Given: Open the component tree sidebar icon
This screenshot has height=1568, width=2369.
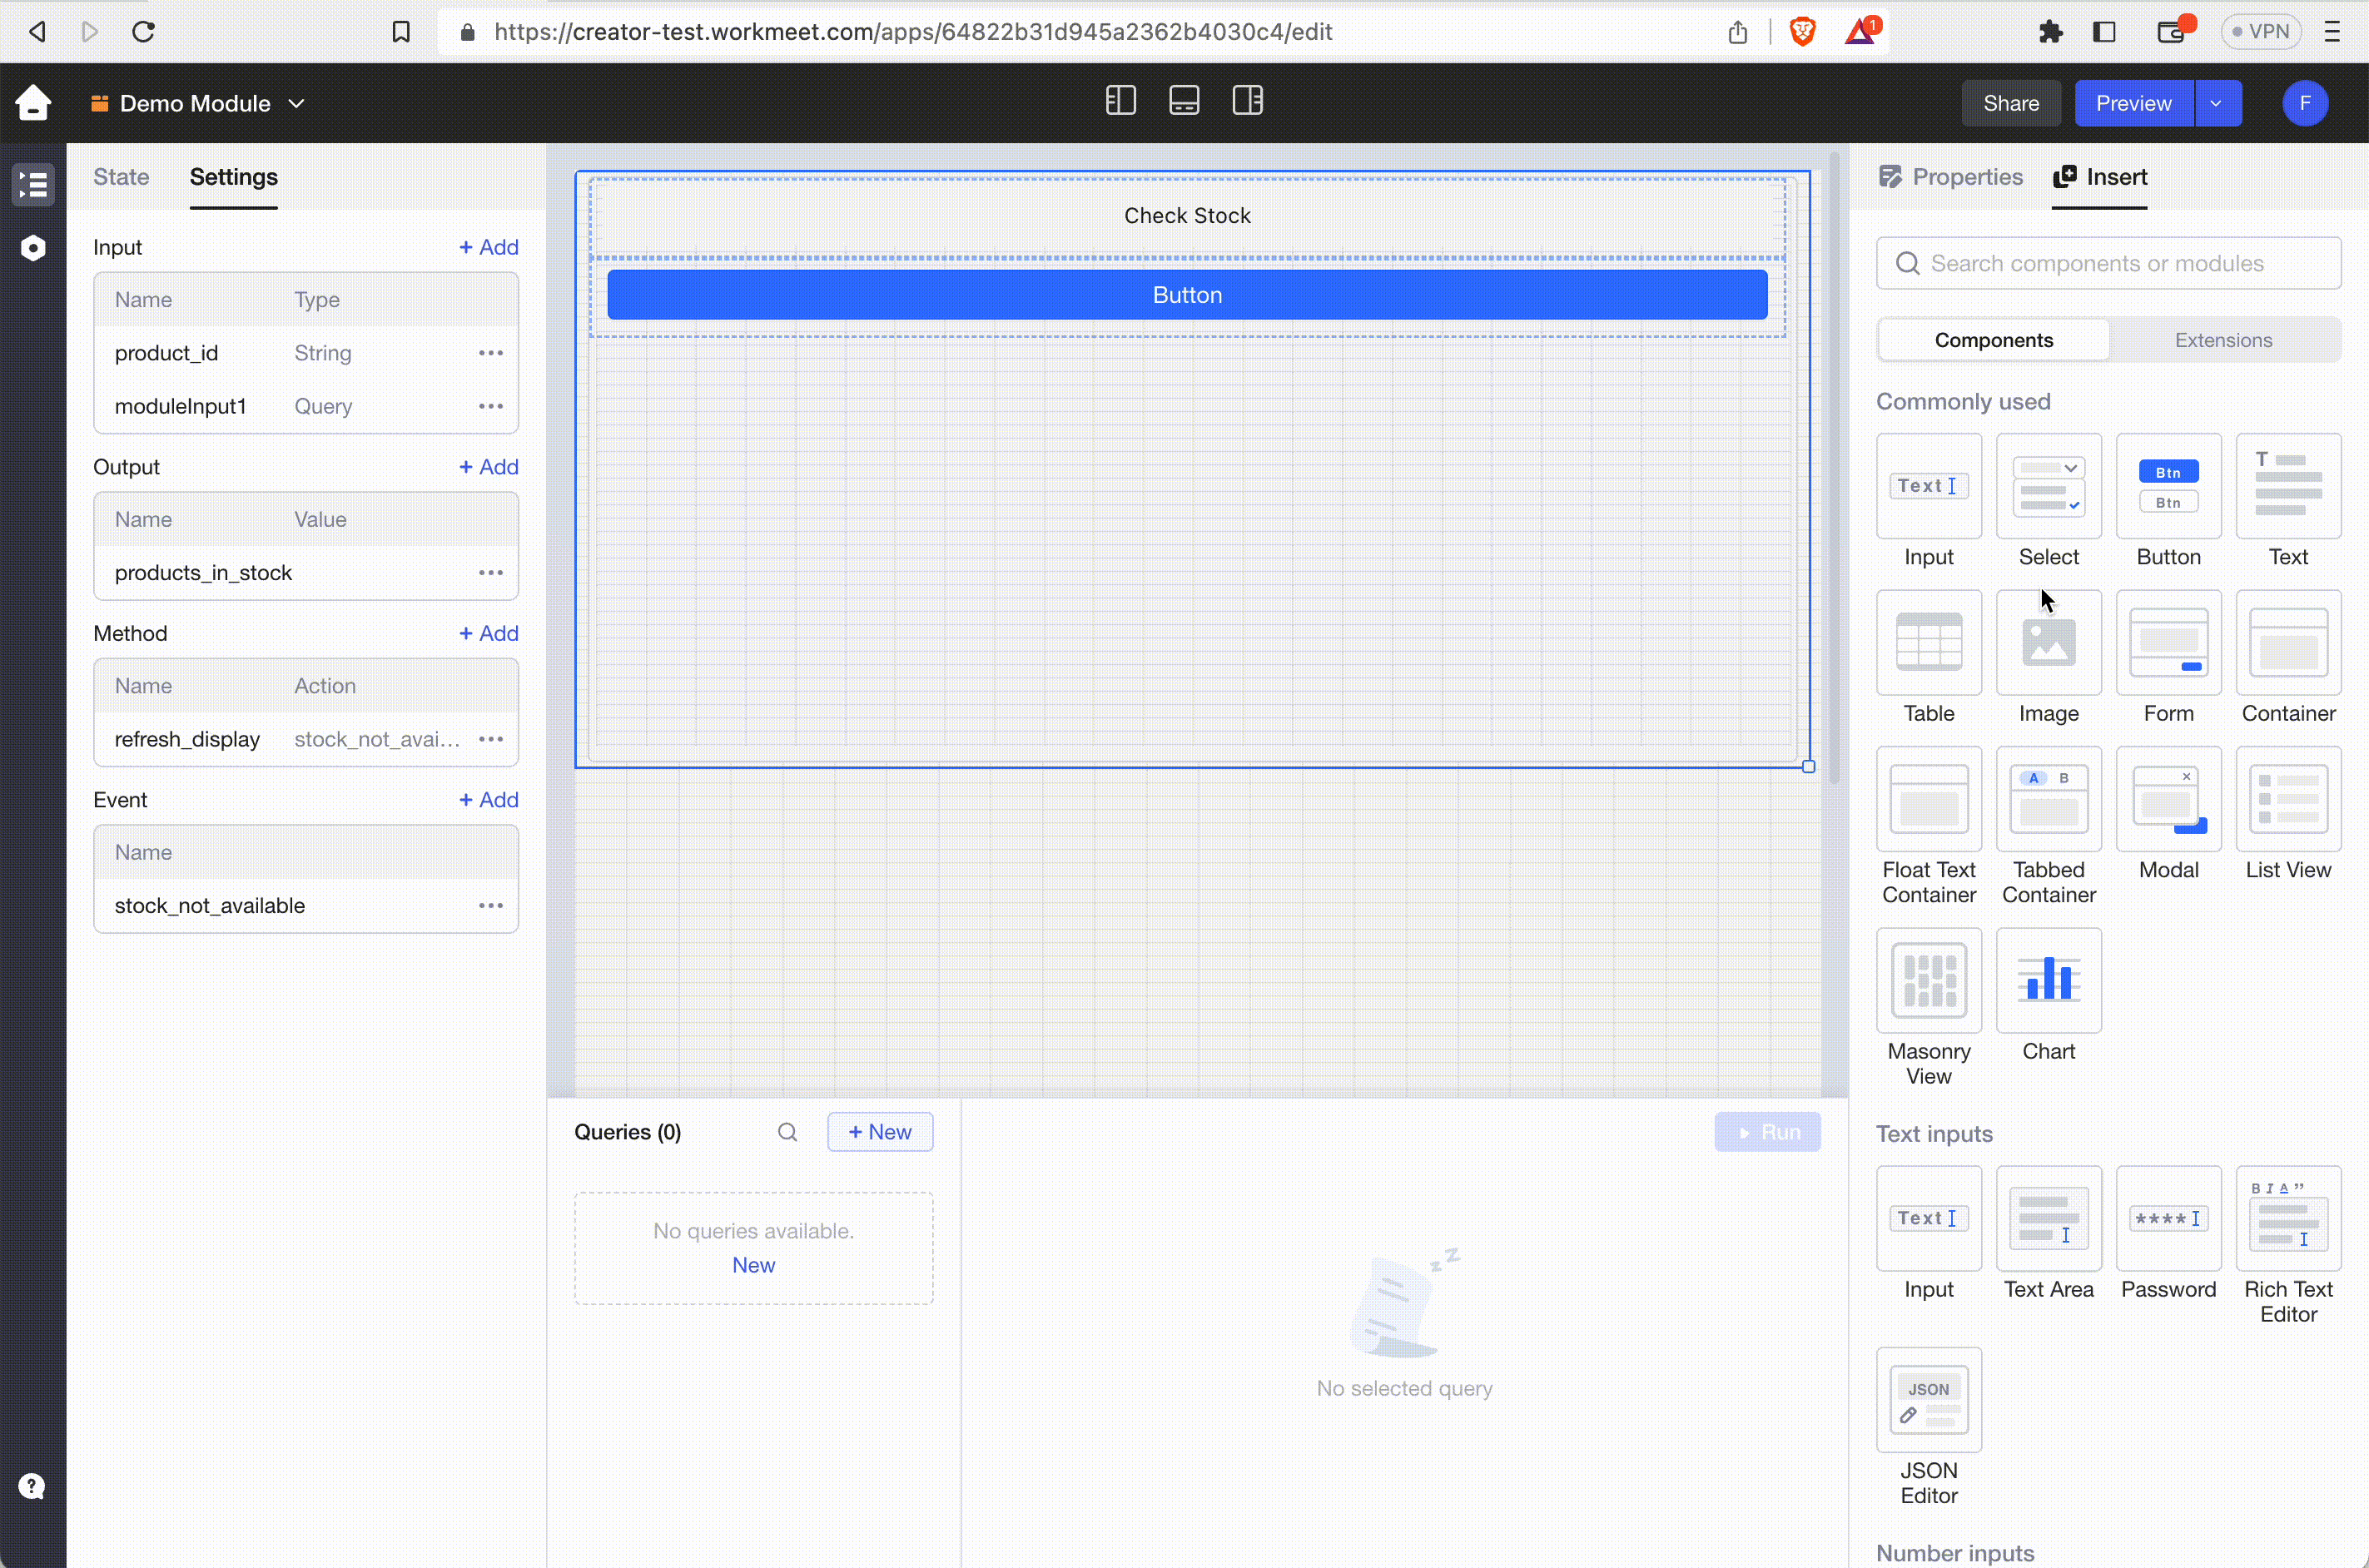Looking at the screenshot, I should (33, 185).
